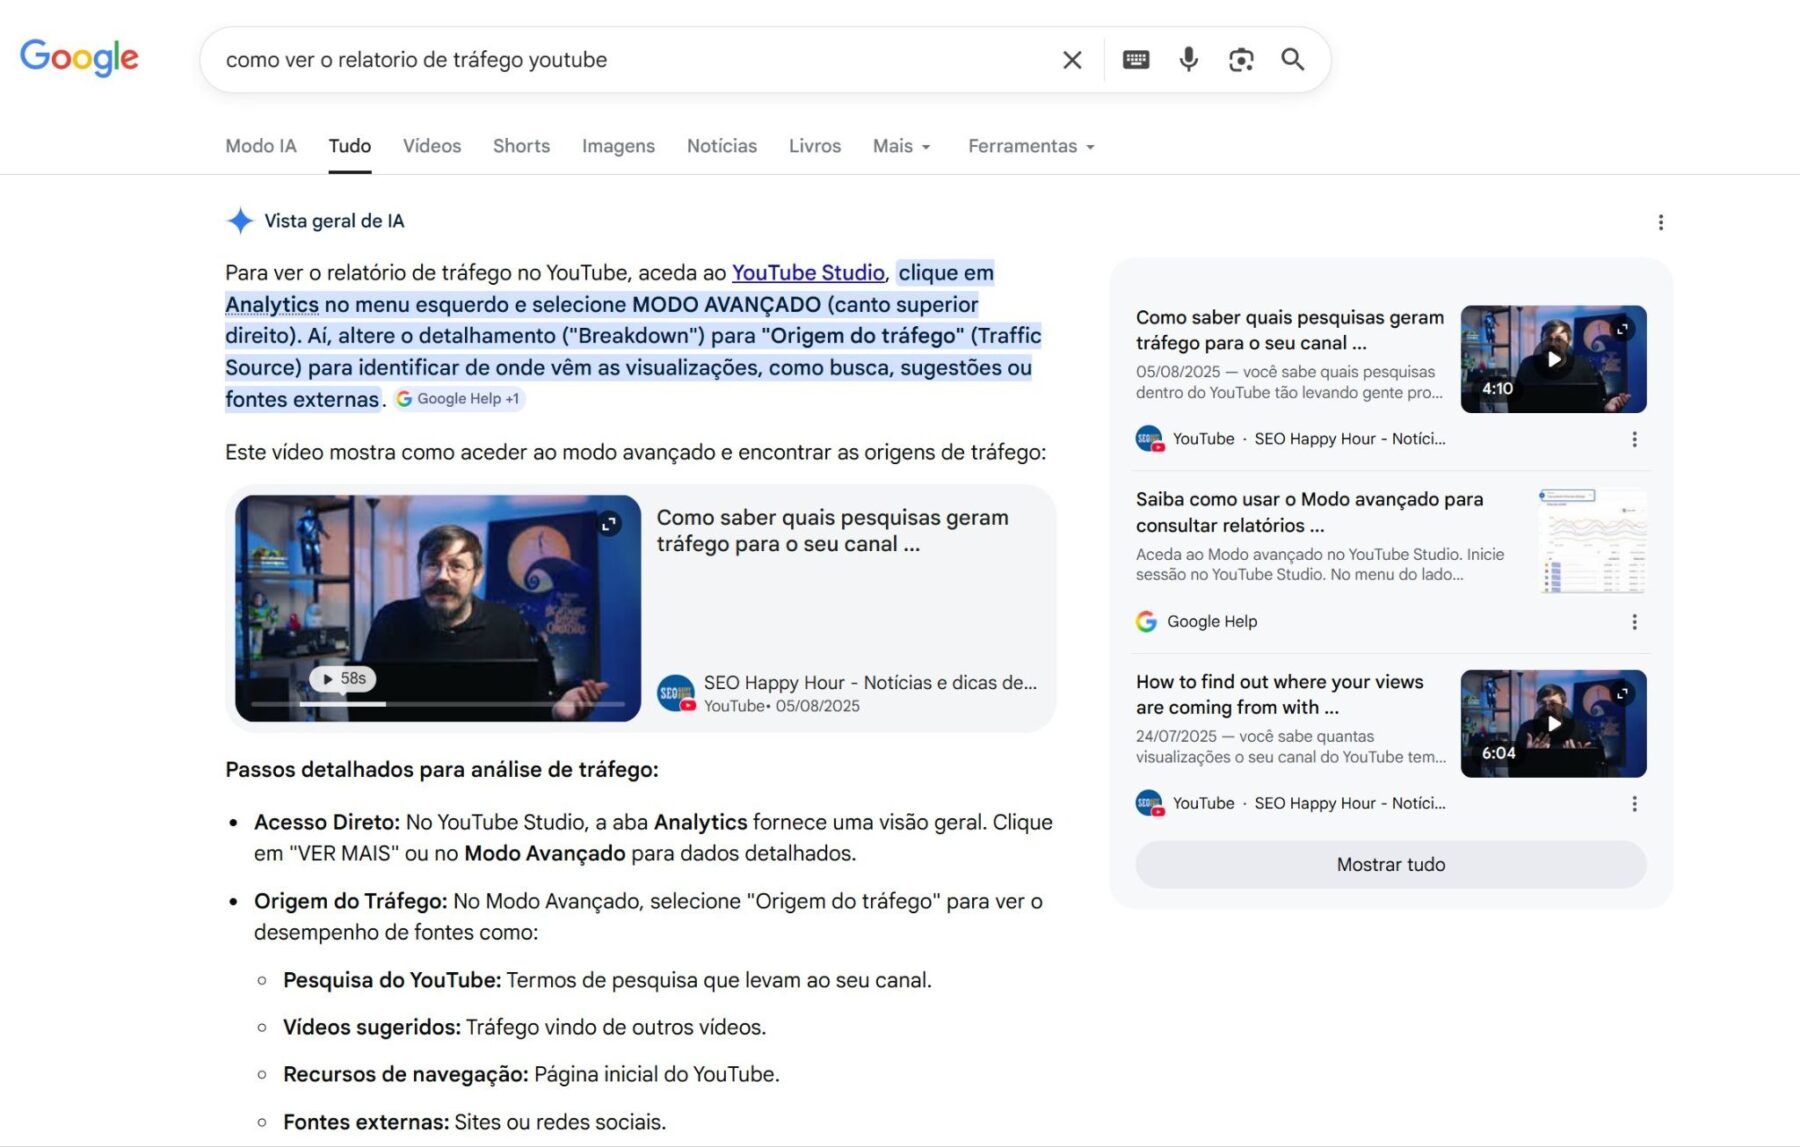
Task: Open the Google Help +1 source chip
Action: click(459, 398)
